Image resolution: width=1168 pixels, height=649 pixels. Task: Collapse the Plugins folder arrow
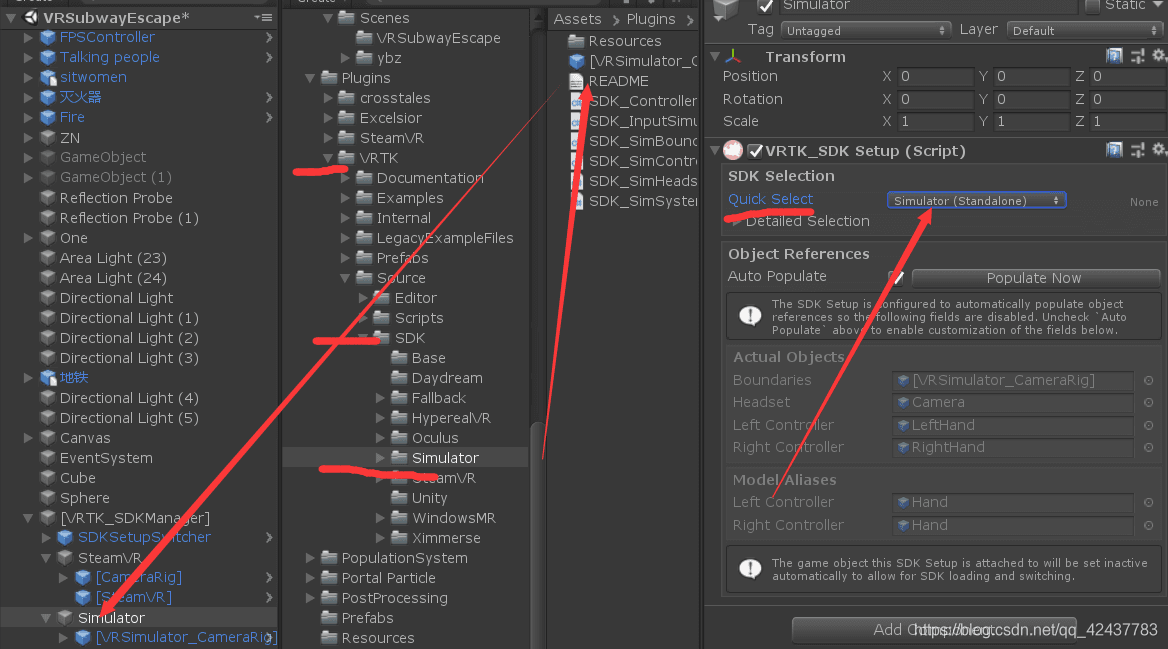310,78
